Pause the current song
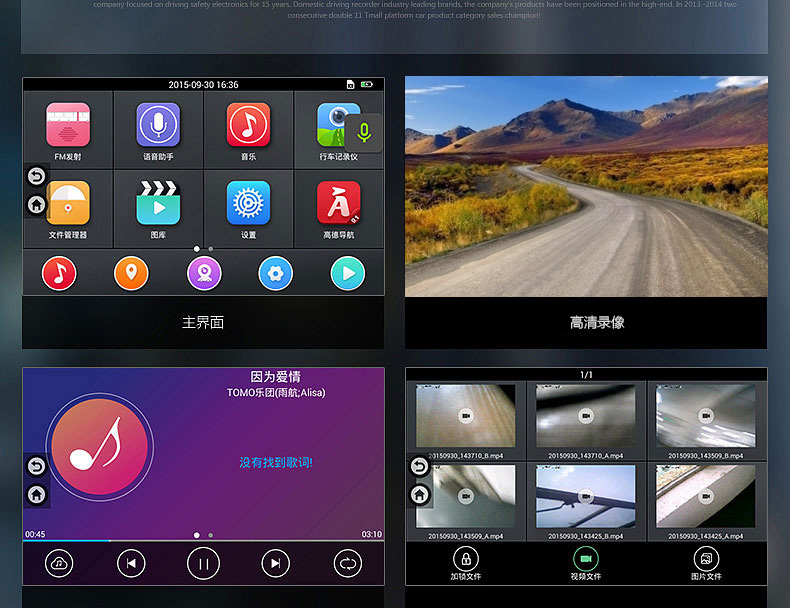790x608 pixels. [x=203, y=564]
